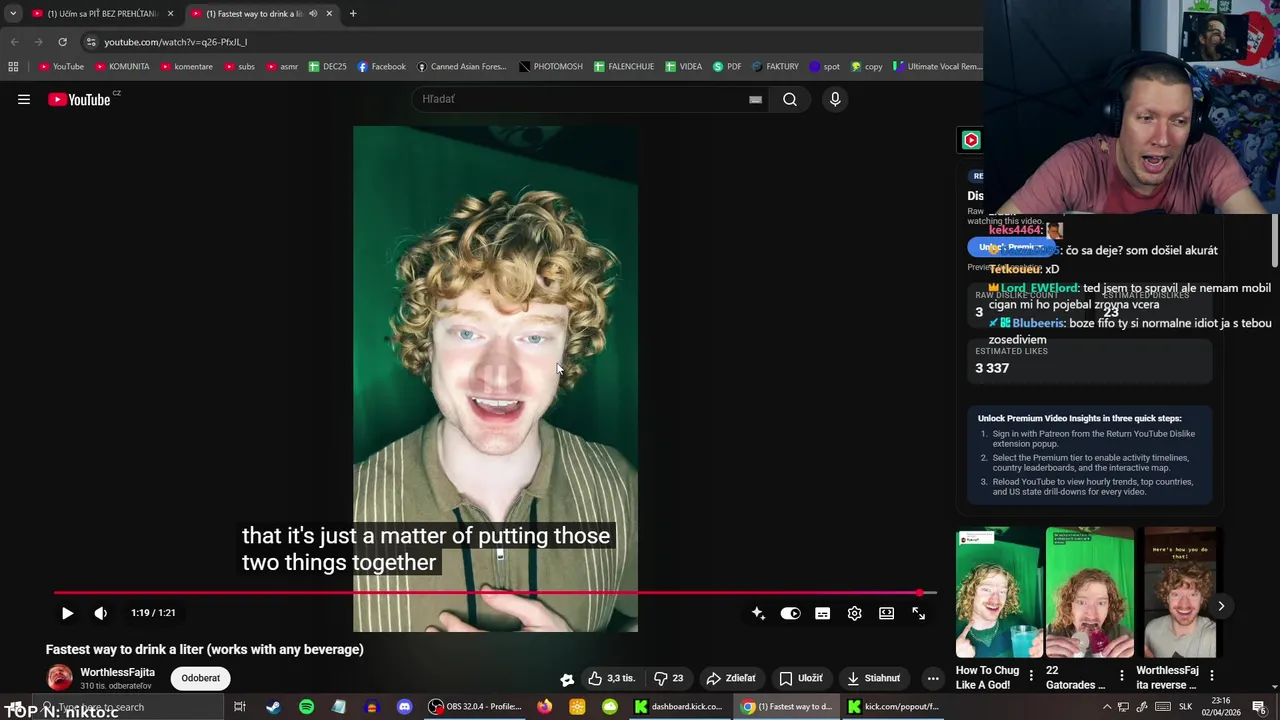Play the paused video

pos(67,613)
